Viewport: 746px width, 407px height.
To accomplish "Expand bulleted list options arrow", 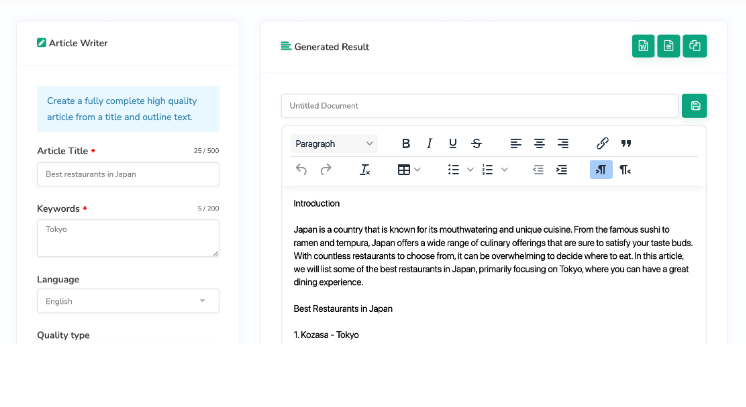I will coord(470,169).
